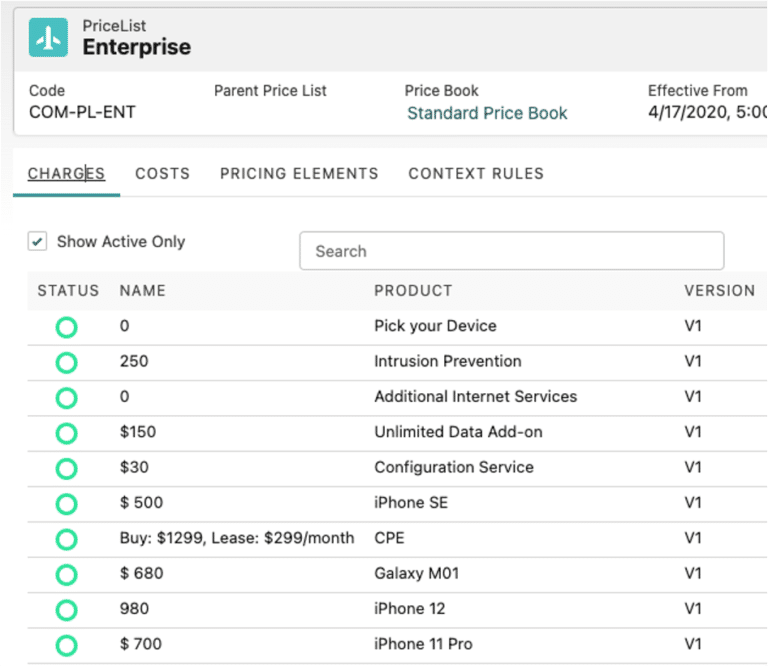The width and height of the screenshot is (768, 666).
Task: Select the iPhone 11 Pro product
Action: [423, 643]
